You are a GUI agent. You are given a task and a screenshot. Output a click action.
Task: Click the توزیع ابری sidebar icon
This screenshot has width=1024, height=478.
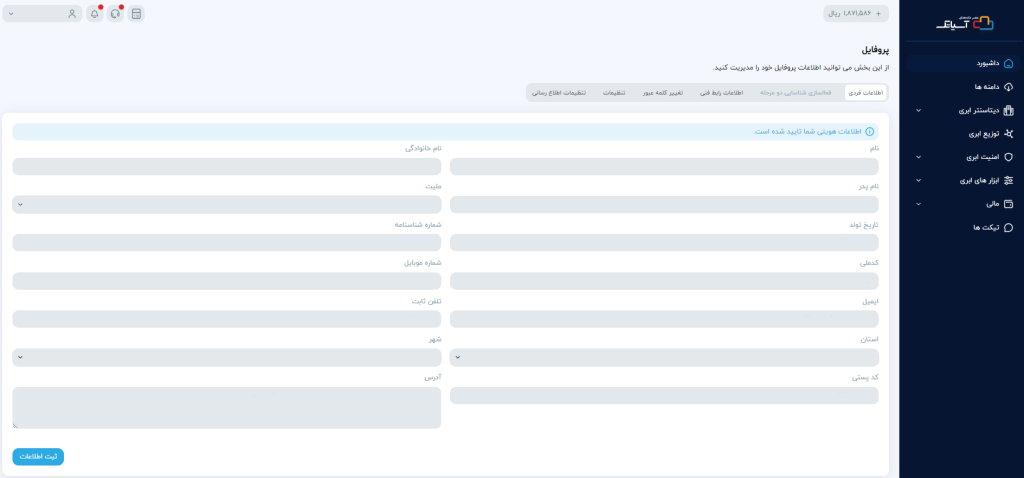[1008, 133]
